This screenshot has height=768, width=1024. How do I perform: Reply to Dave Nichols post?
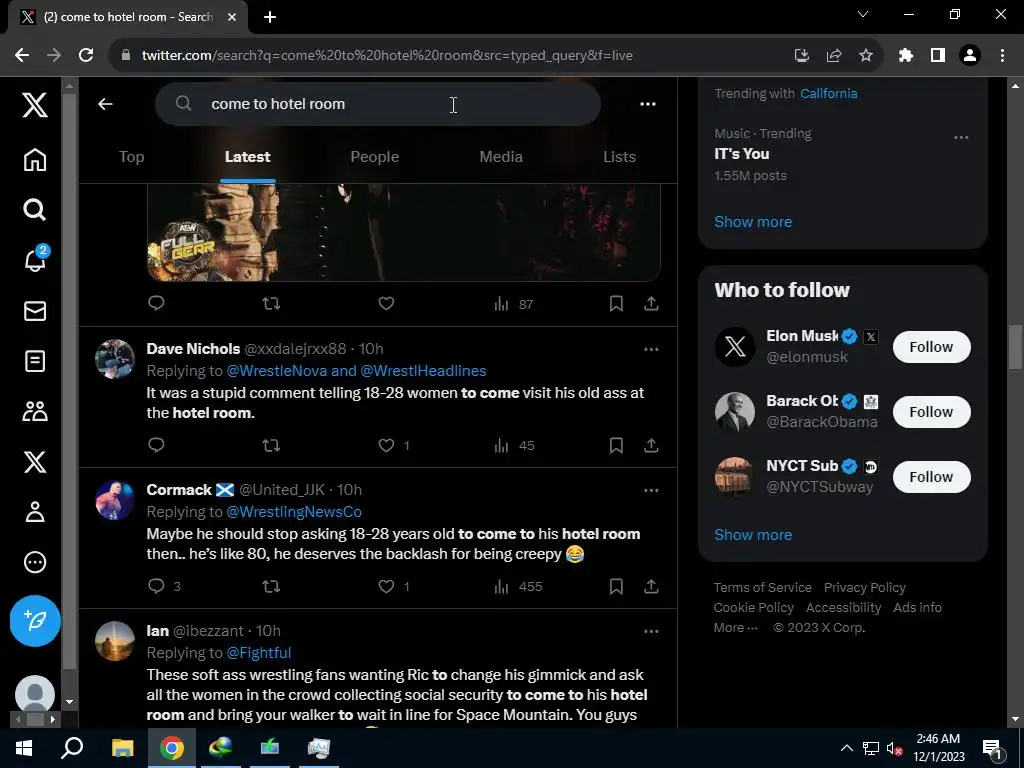coord(156,445)
